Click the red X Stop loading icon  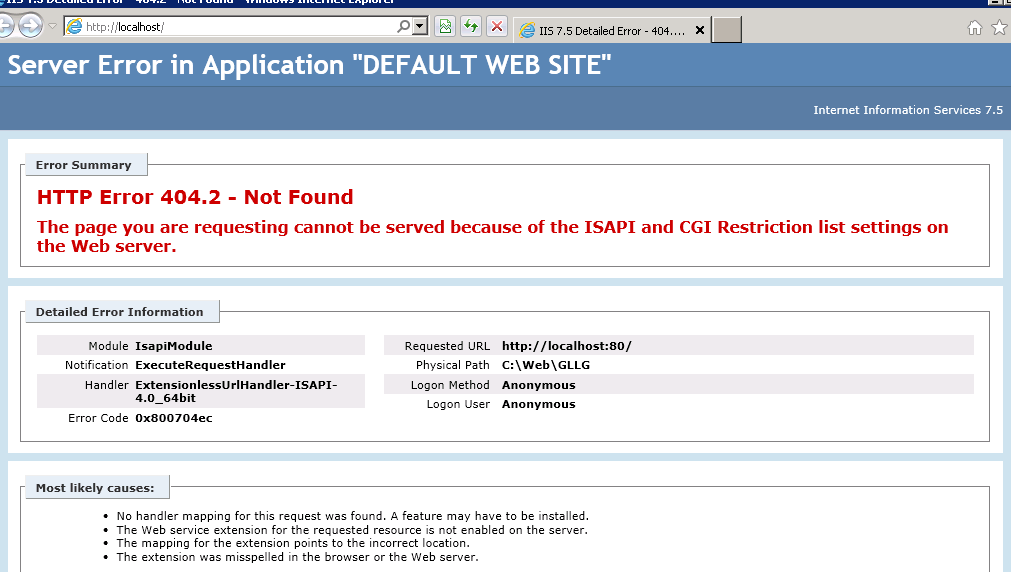tap(497, 26)
